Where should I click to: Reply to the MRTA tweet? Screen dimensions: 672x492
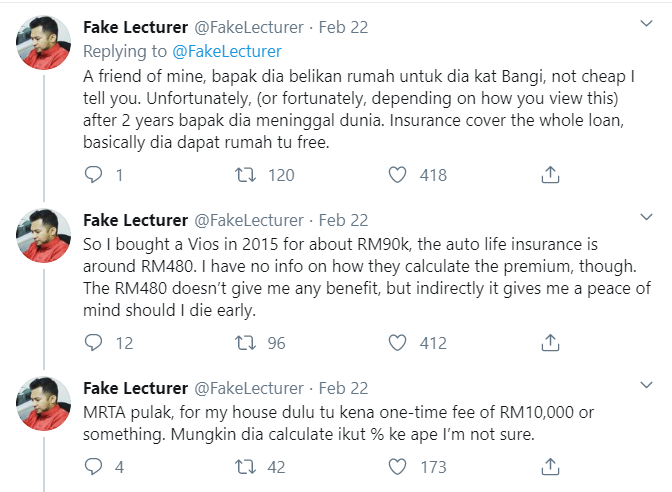coord(95,466)
